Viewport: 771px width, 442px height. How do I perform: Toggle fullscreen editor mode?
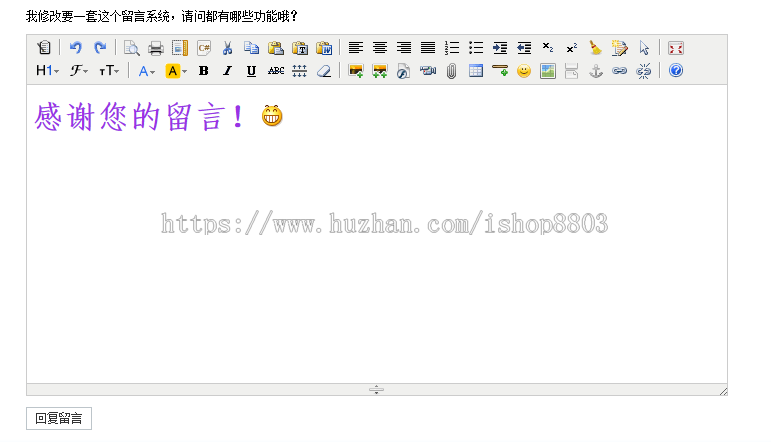coord(676,48)
